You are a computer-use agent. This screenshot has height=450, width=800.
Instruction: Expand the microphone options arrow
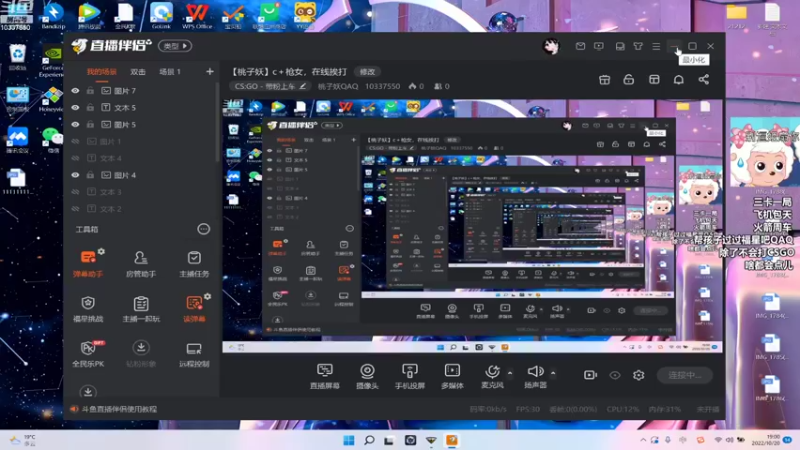point(510,373)
